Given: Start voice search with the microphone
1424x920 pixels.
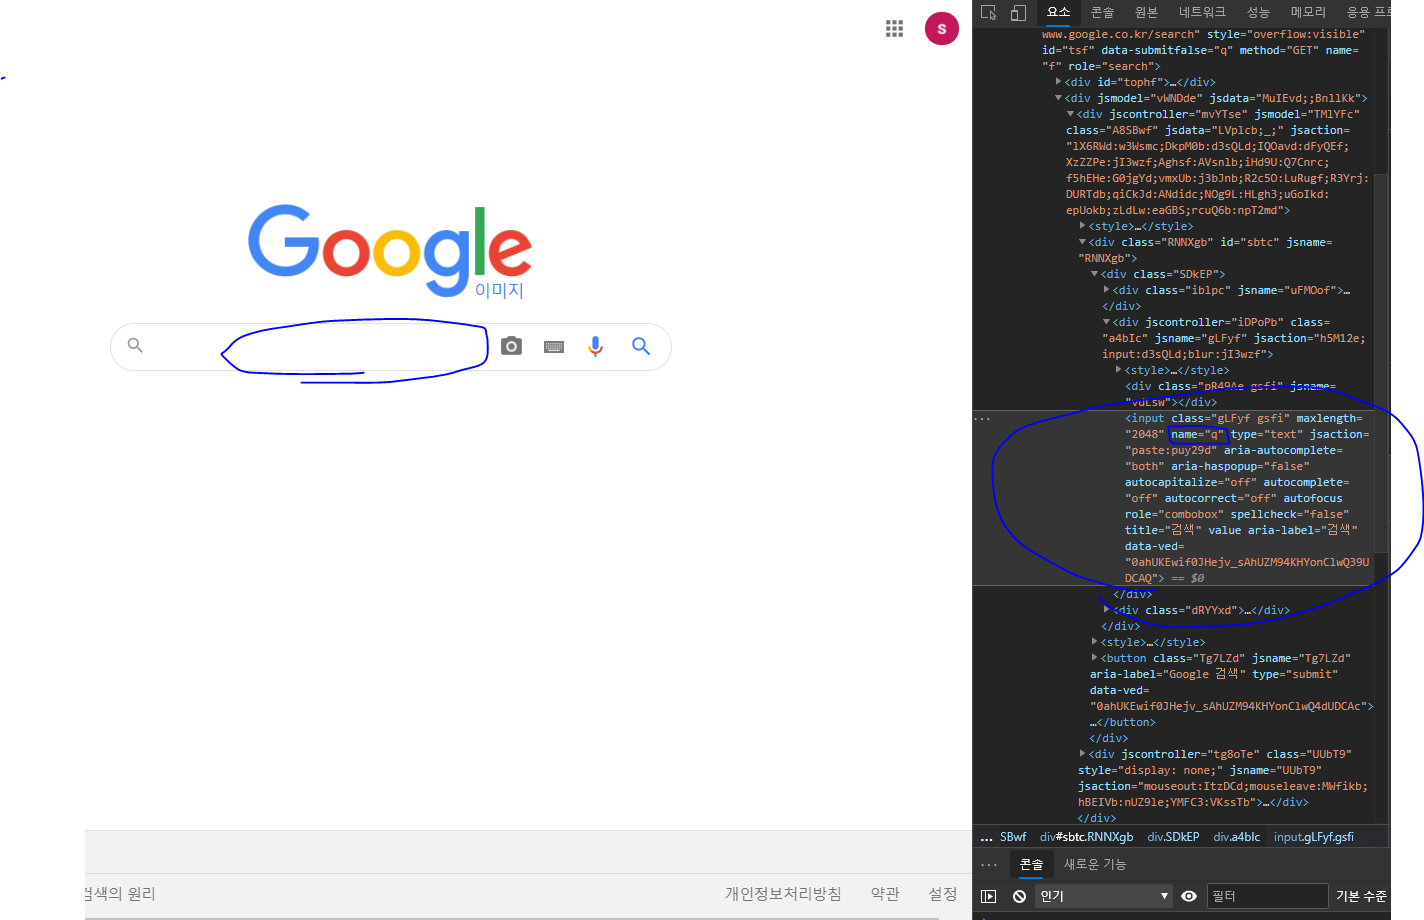Looking at the screenshot, I should point(596,346).
